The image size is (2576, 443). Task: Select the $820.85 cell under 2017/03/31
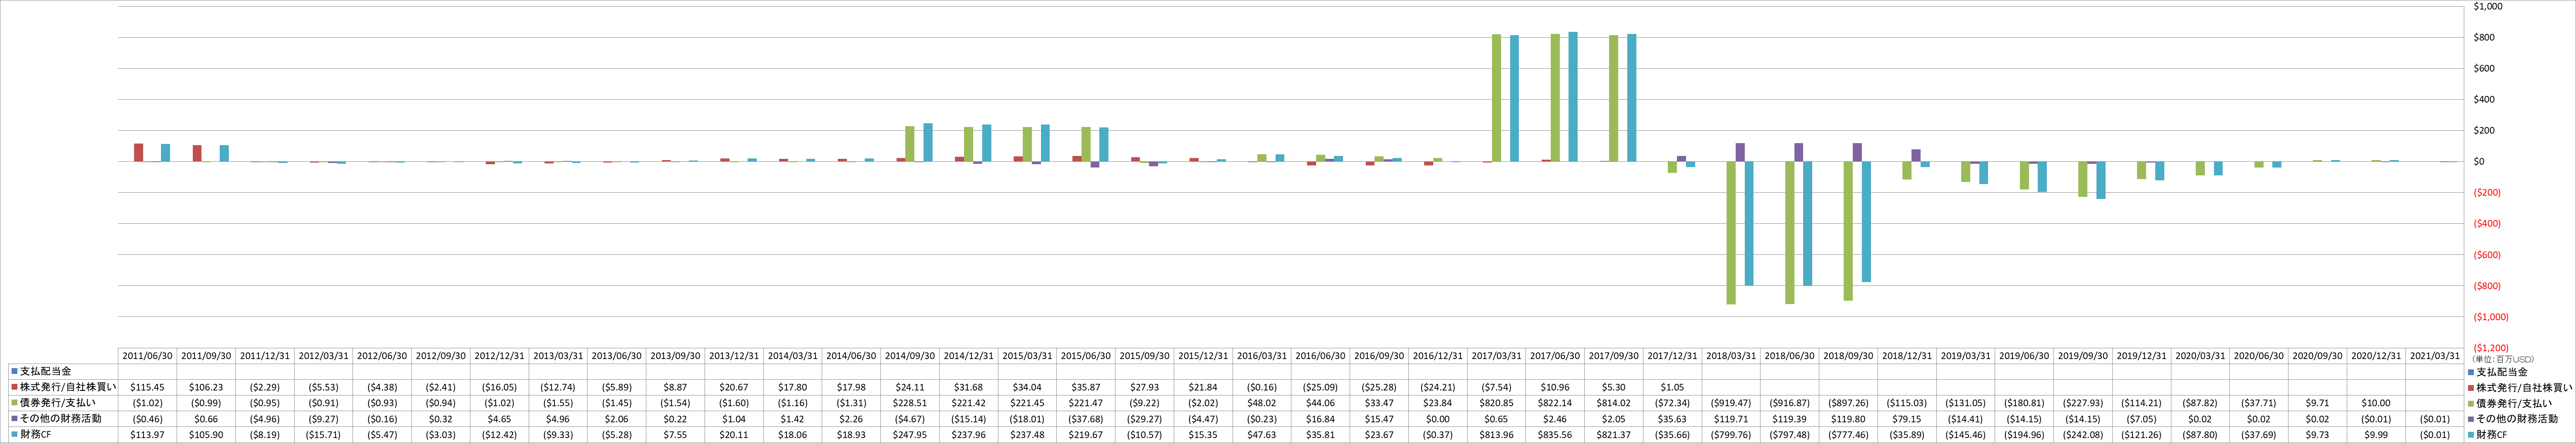click(1497, 403)
